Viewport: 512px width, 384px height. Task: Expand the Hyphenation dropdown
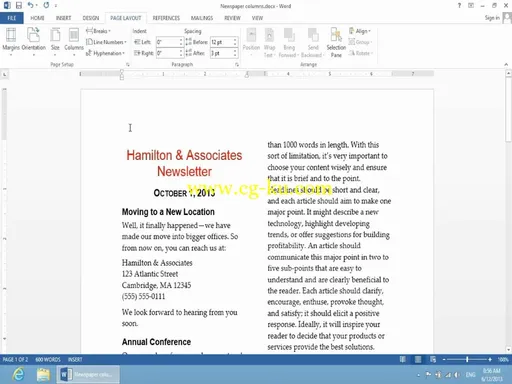[x=105, y=53]
